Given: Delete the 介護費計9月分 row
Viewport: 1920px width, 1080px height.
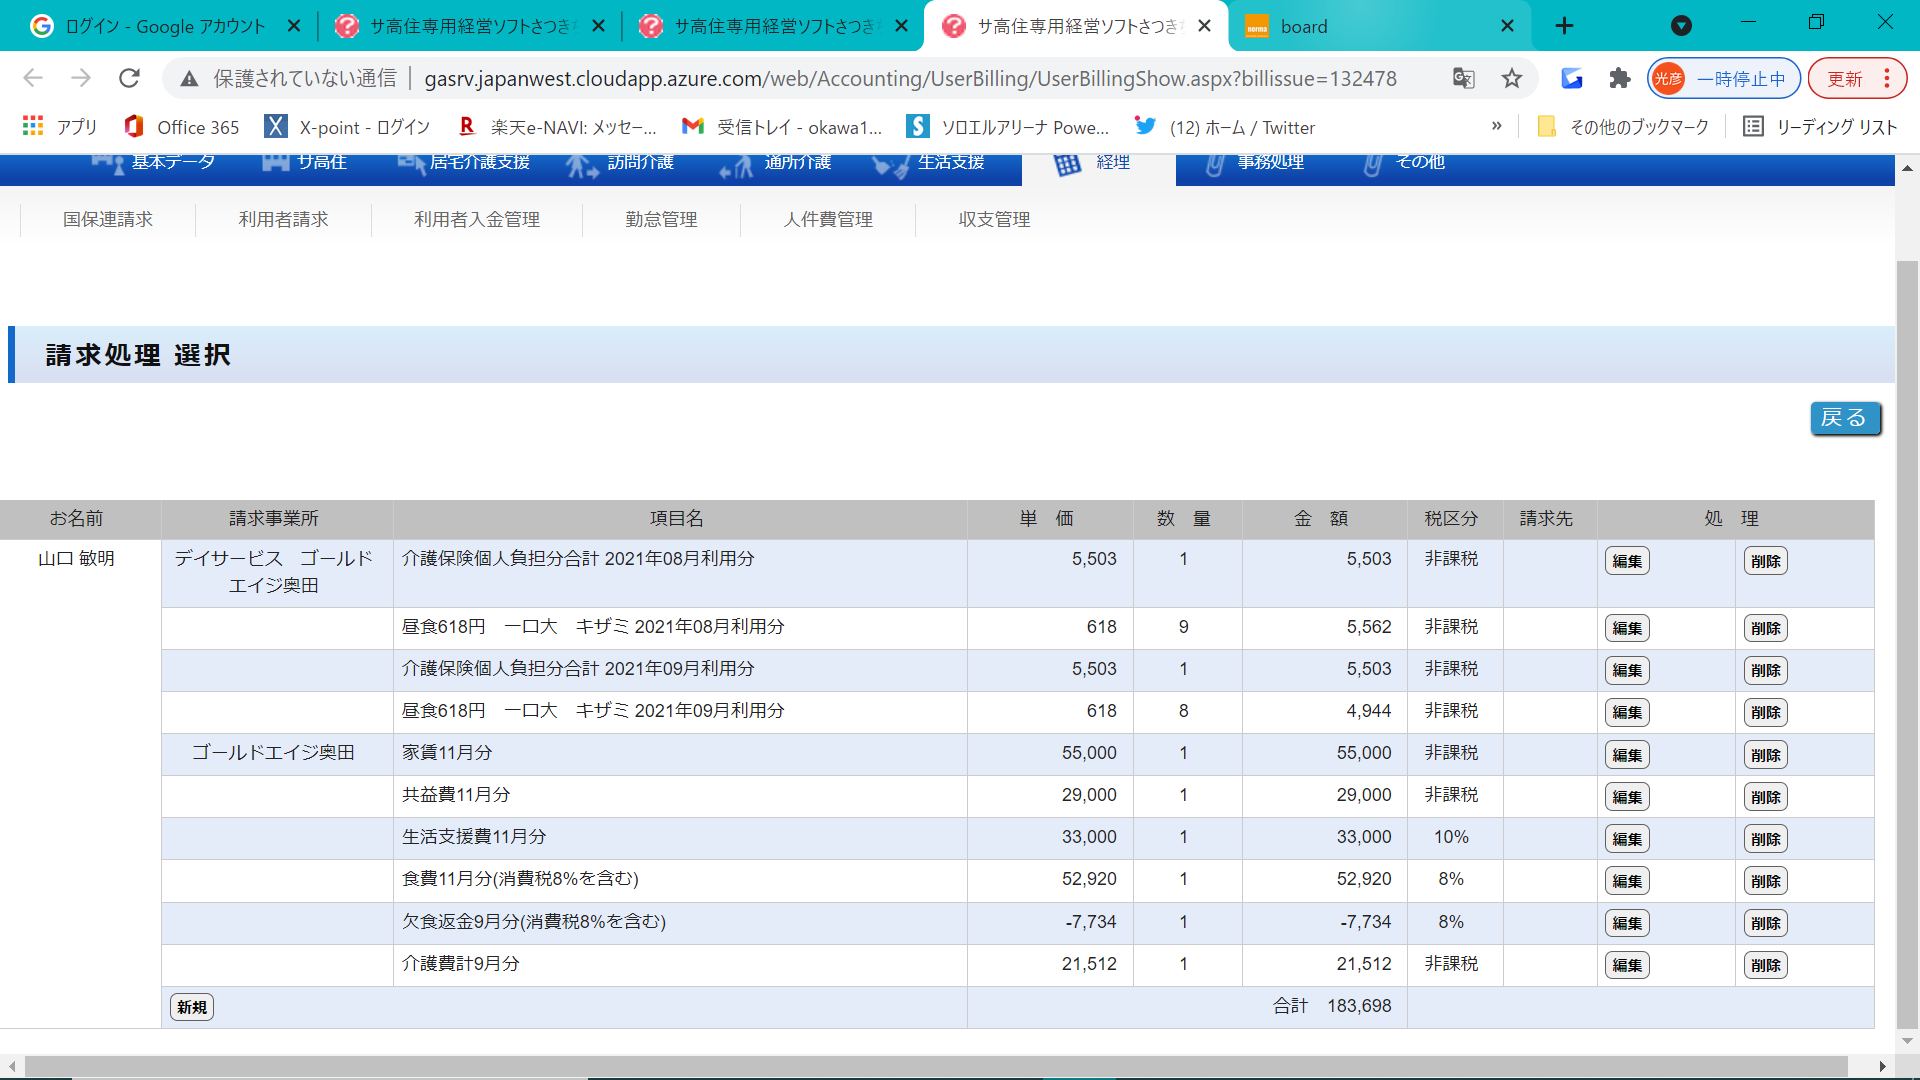Looking at the screenshot, I should 1765,965.
